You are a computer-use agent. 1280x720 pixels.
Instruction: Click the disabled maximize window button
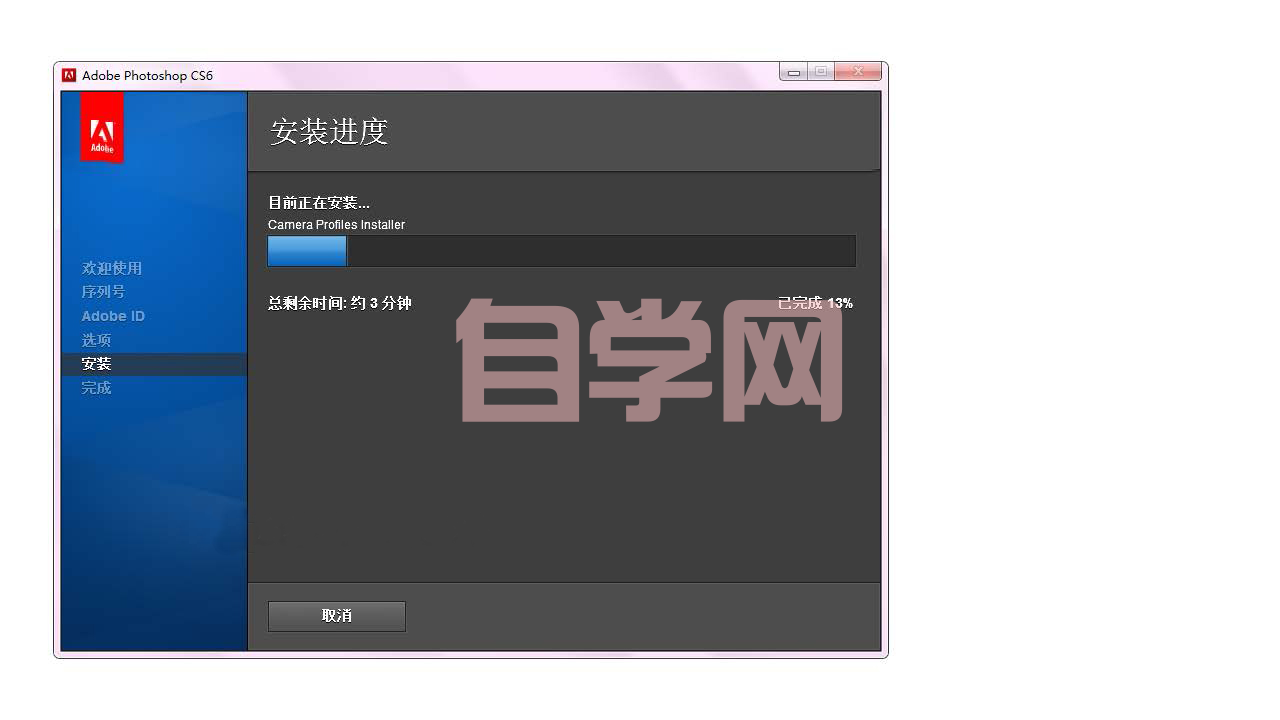click(821, 72)
